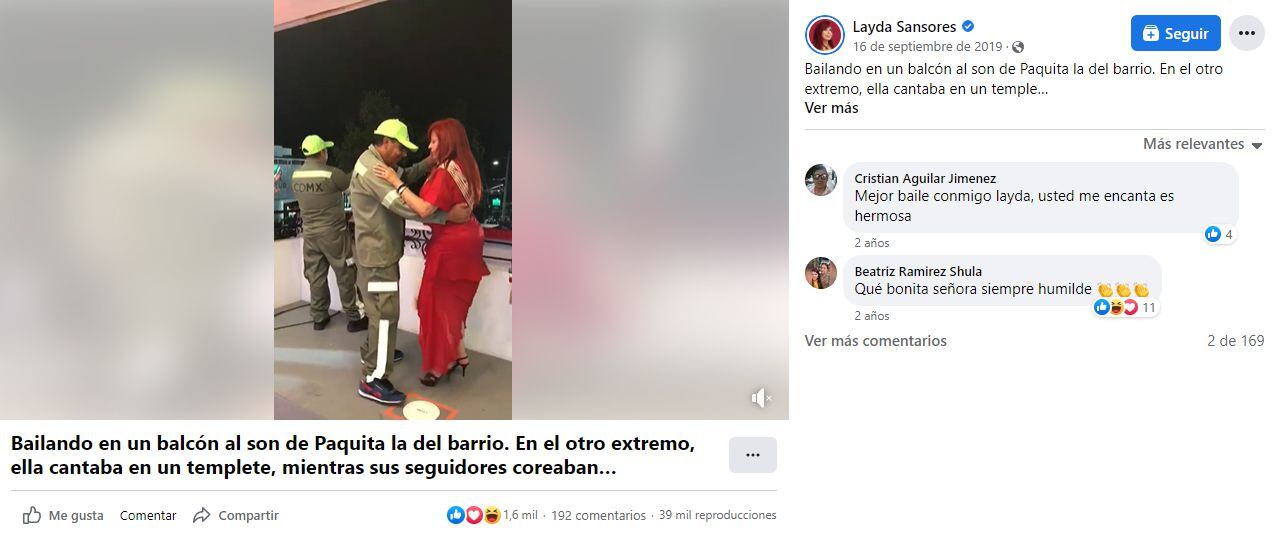Follow Layda Sansores with Seguir button
Viewport: 1280px width, 535px height.
pos(1175,33)
